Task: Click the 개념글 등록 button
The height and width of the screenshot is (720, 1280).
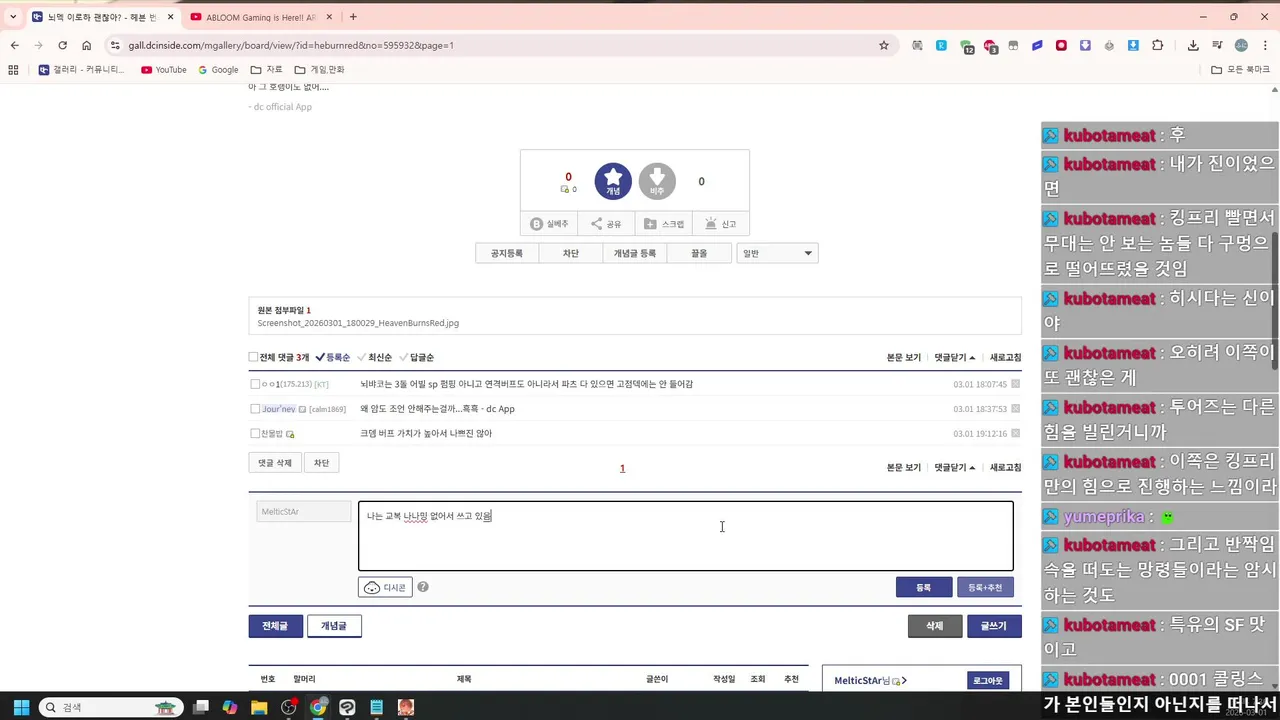Action: pyautogui.click(x=635, y=253)
